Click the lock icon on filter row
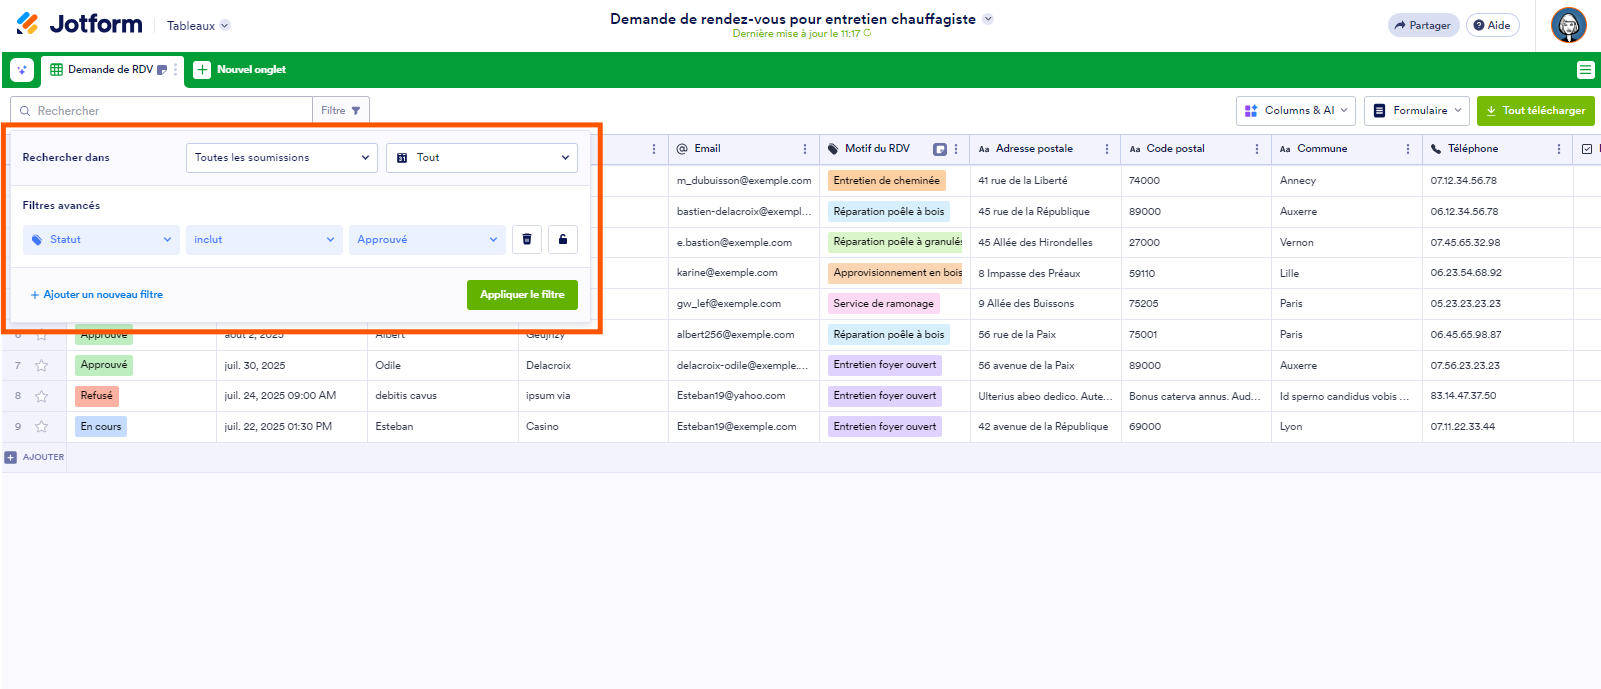The height and width of the screenshot is (689, 1601). coord(563,240)
